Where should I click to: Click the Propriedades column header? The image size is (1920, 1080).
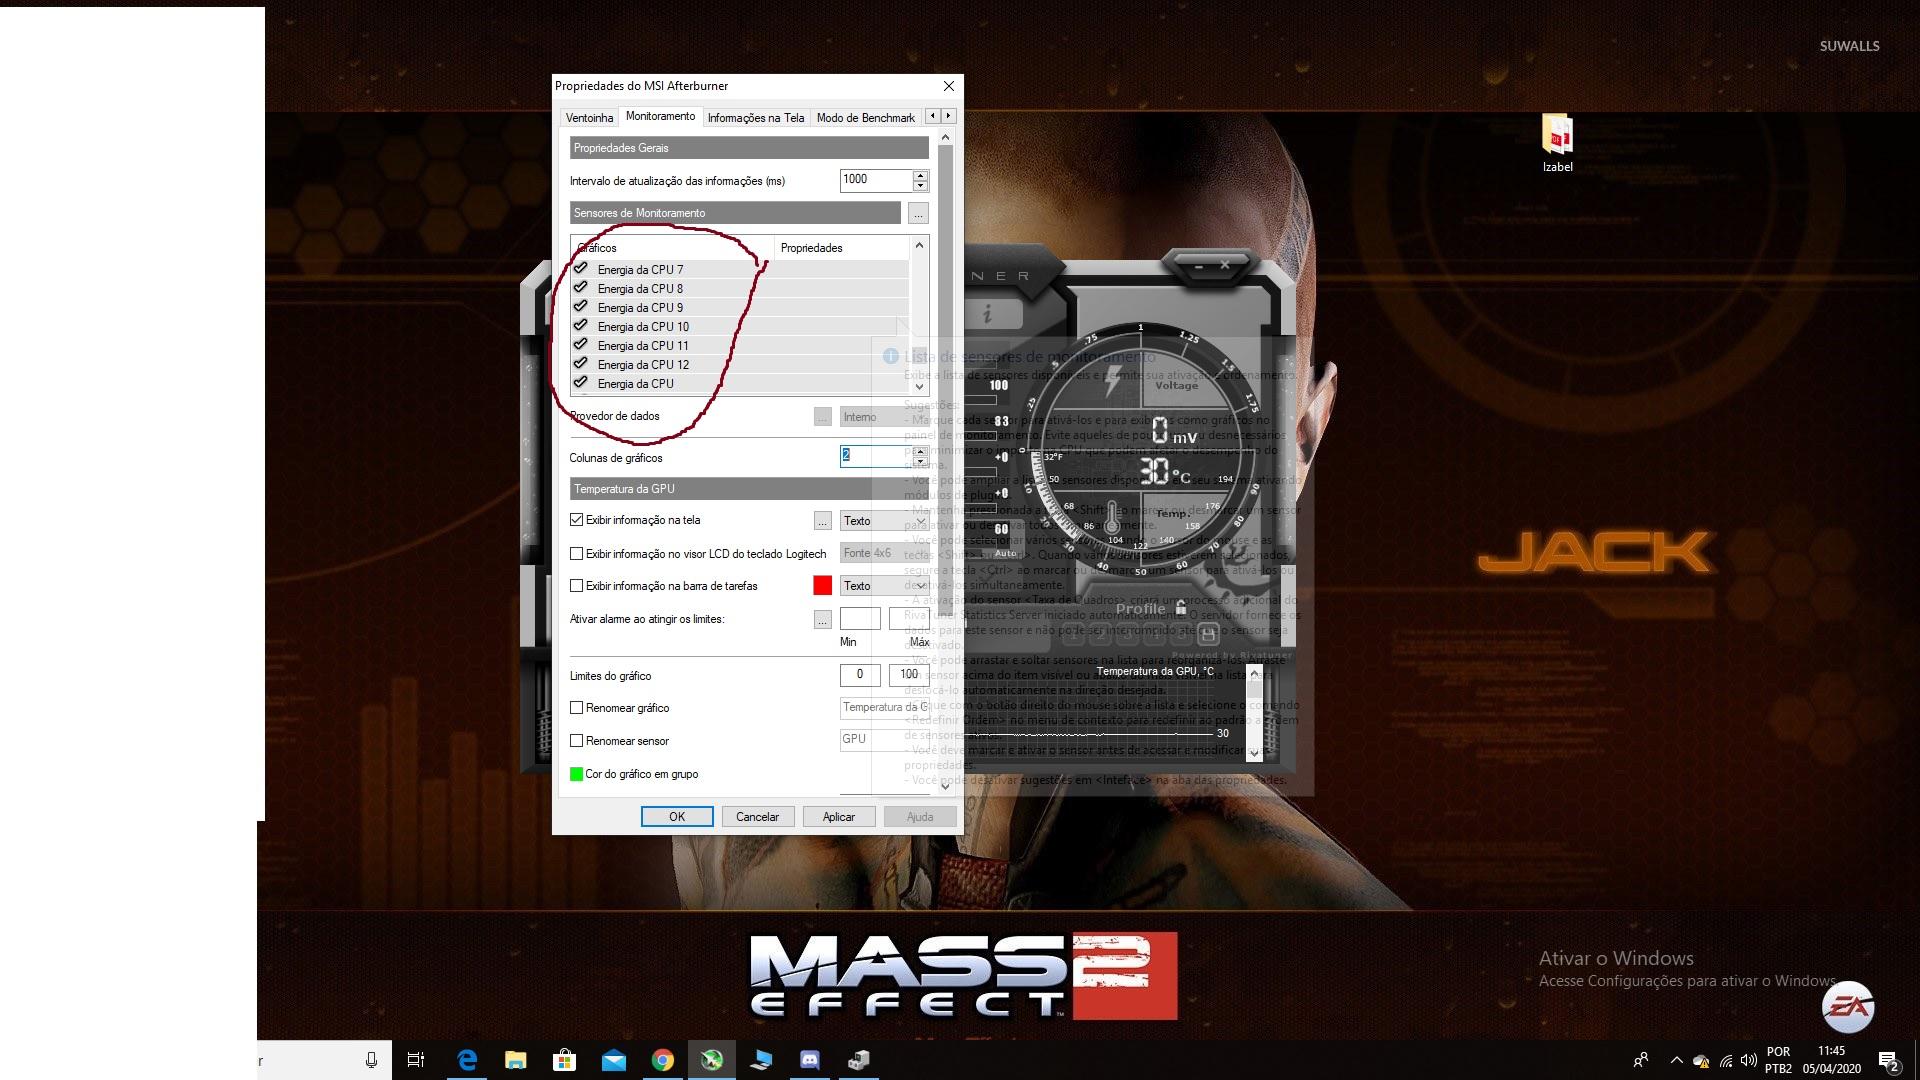coord(841,248)
